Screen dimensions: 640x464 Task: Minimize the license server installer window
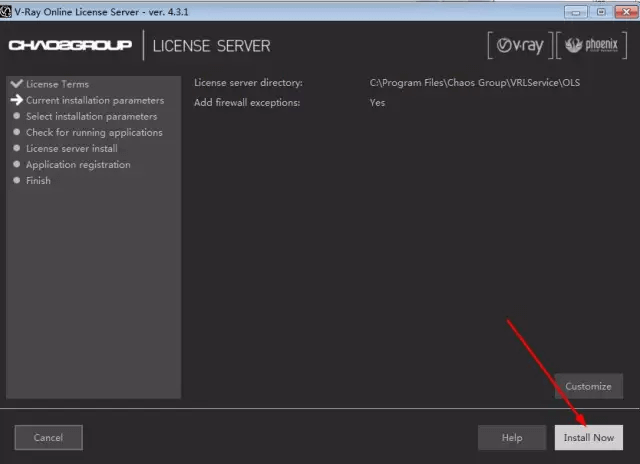tap(576, 12)
